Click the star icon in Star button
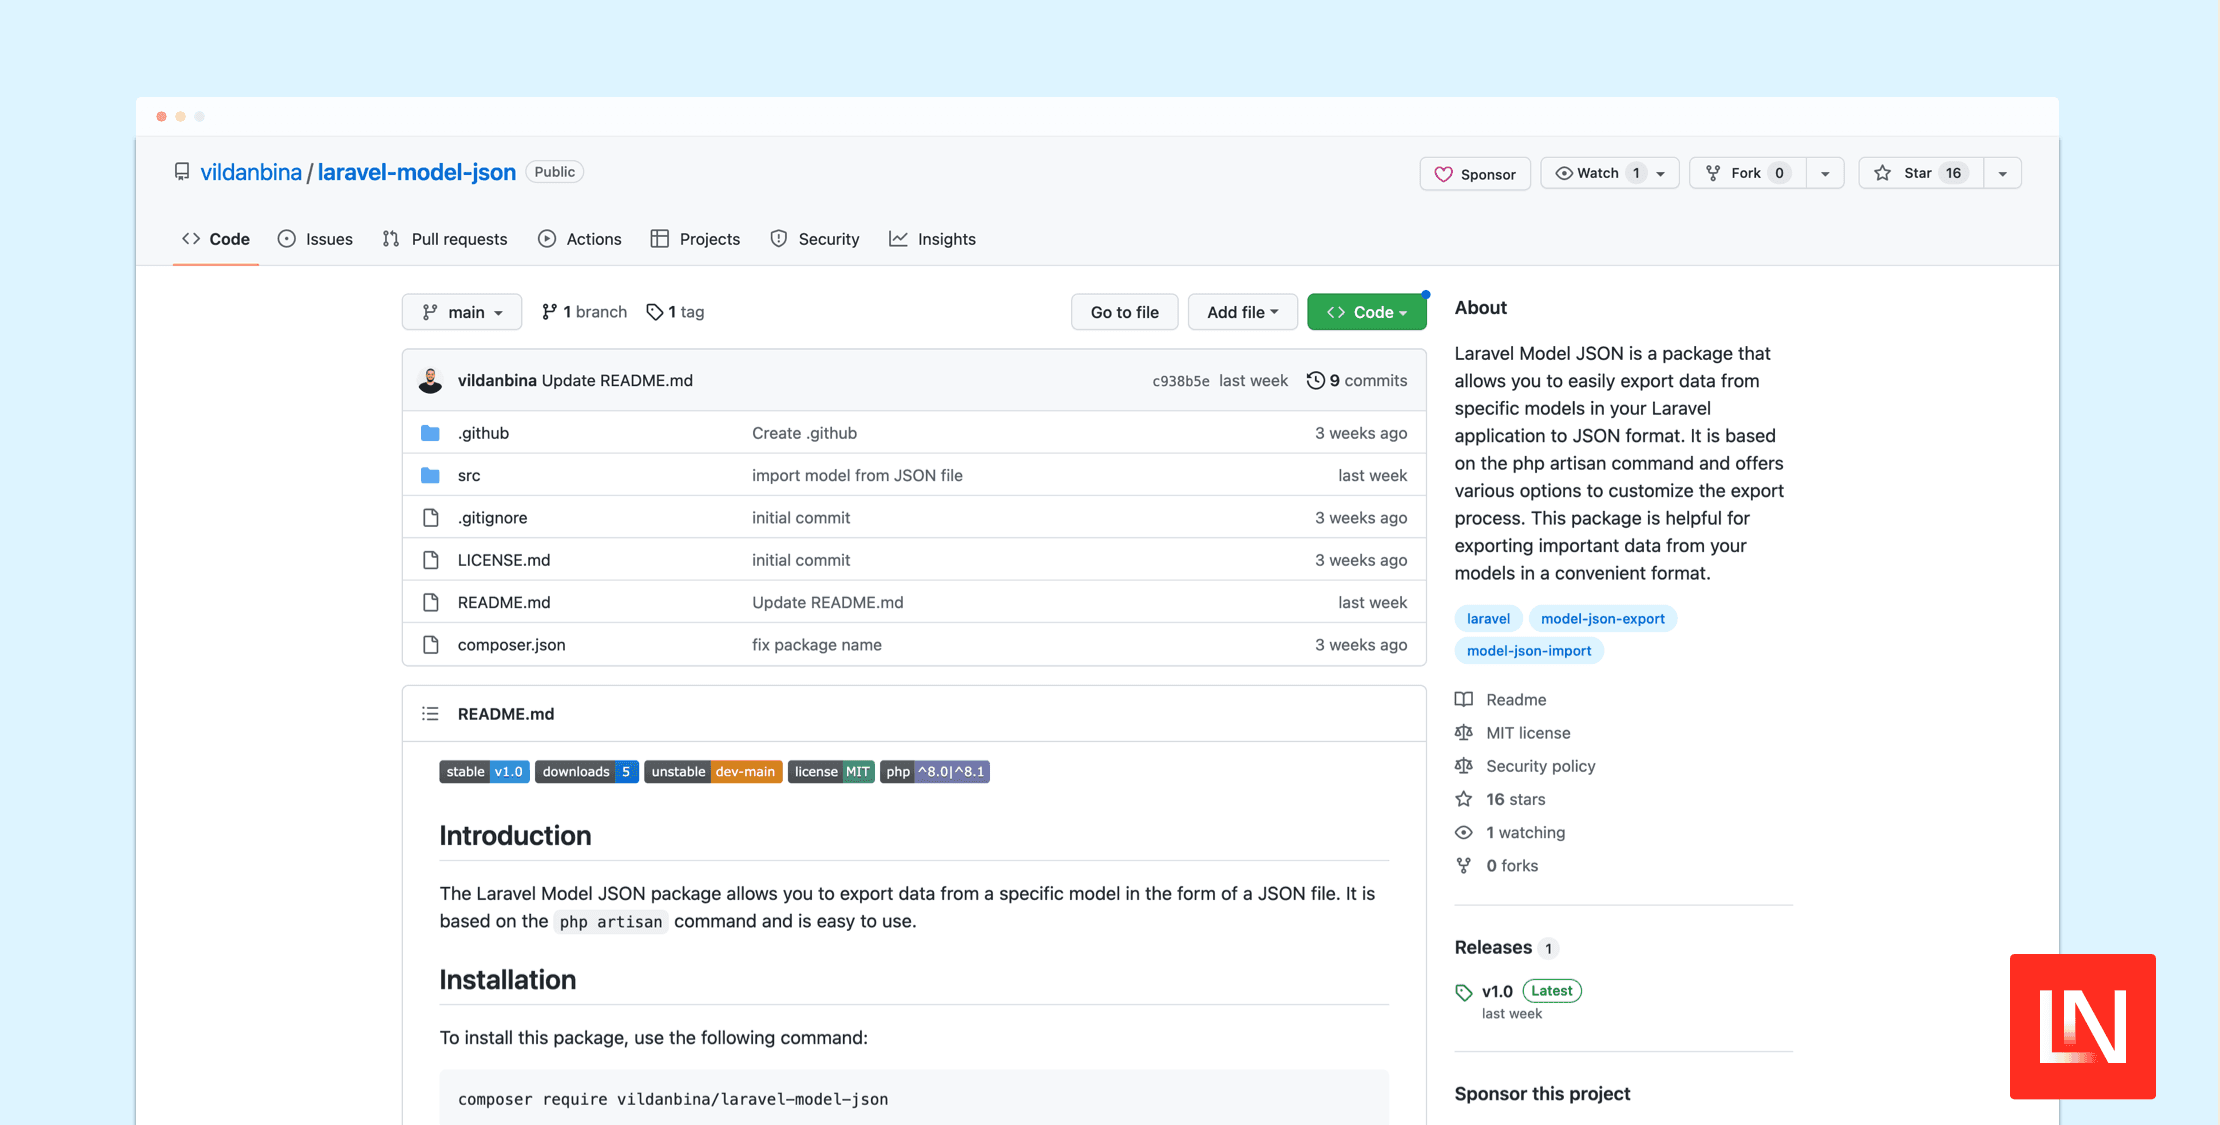Viewport: 2220px width, 1125px height. [x=1883, y=173]
